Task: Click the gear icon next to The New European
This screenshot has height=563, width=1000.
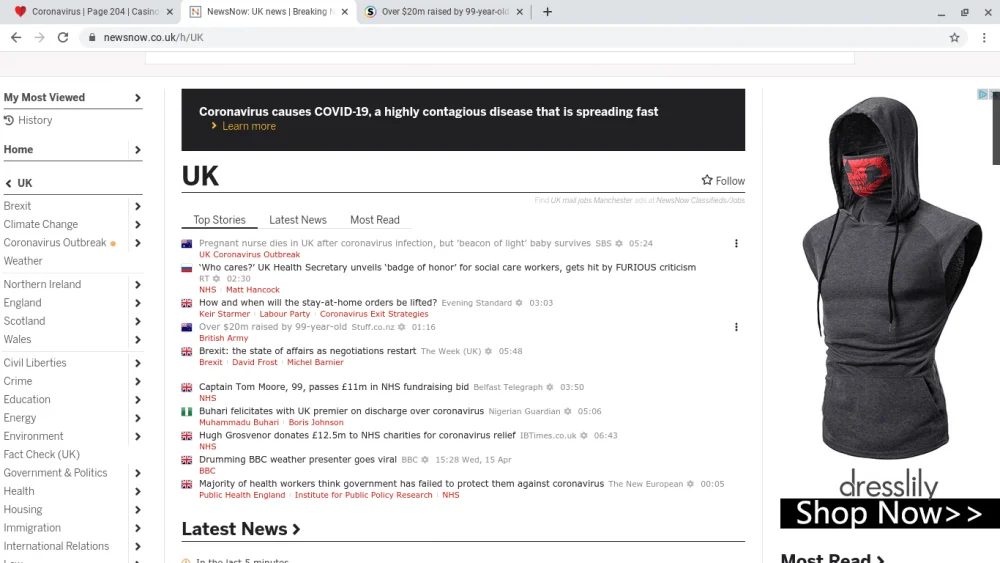Action: tap(690, 484)
